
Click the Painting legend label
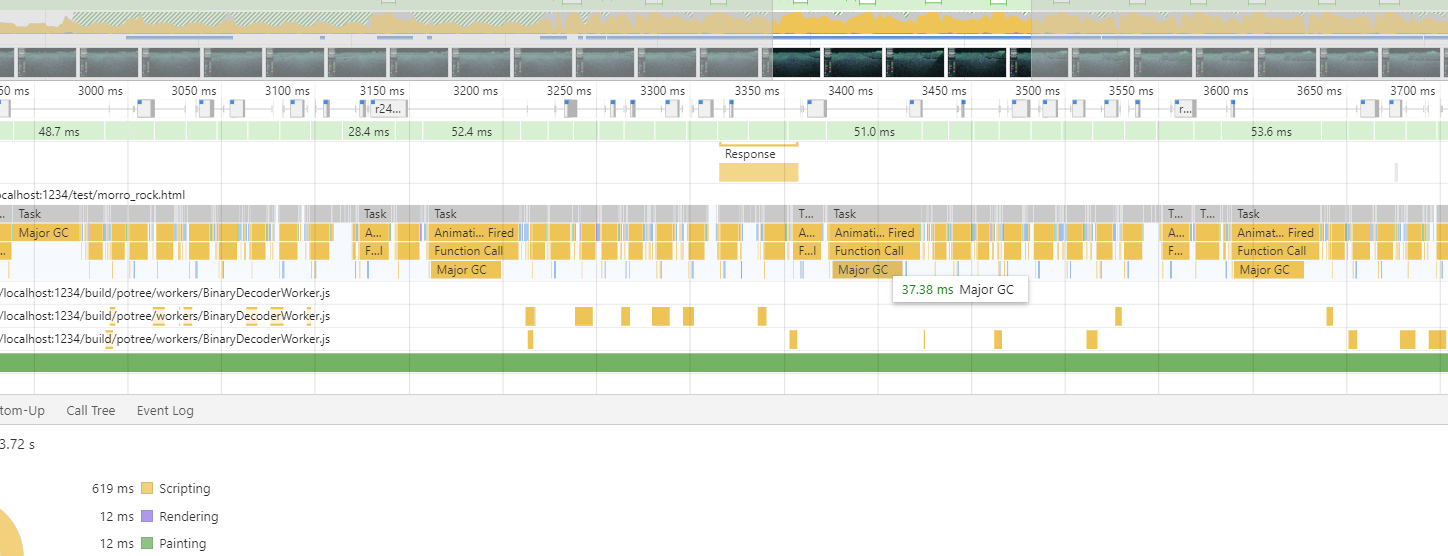point(183,544)
